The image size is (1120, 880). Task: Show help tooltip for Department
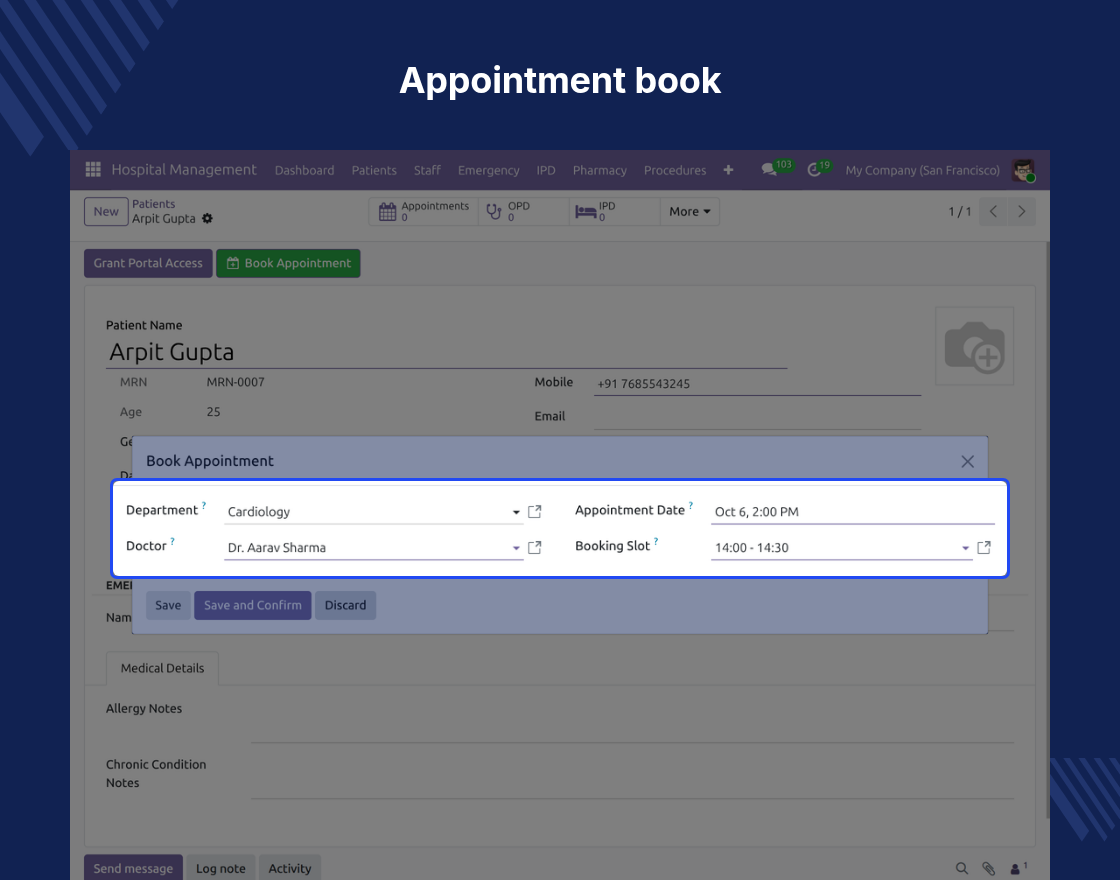(x=204, y=505)
